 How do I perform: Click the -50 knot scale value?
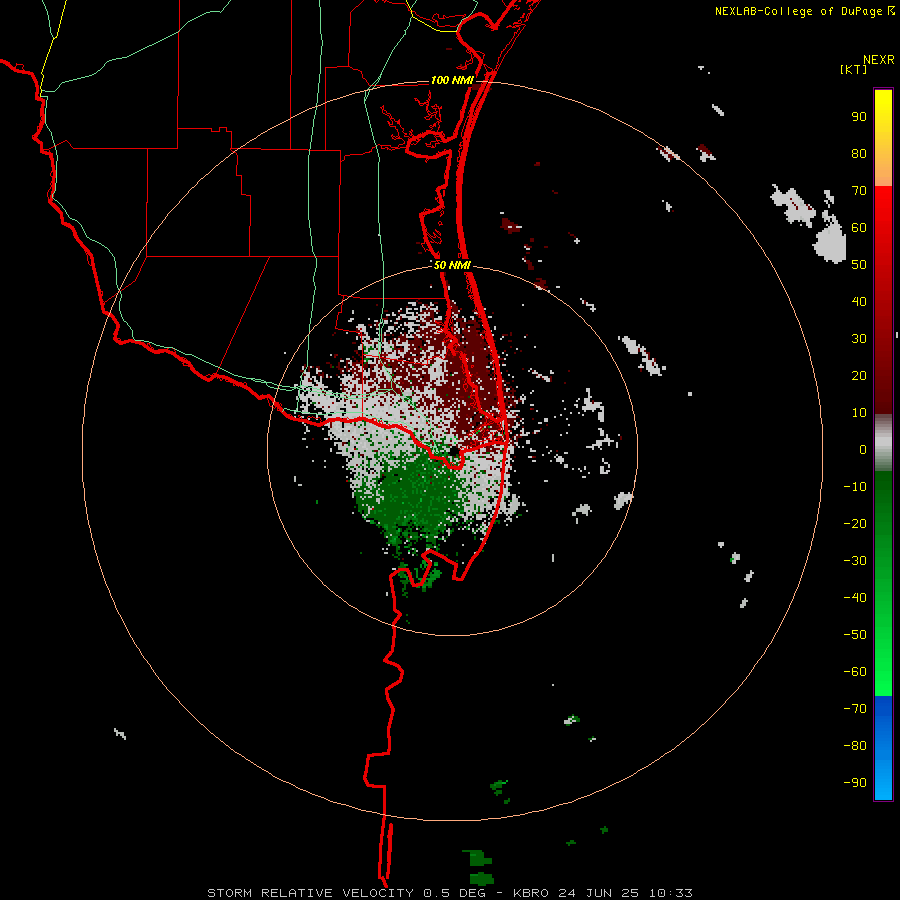point(855,635)
